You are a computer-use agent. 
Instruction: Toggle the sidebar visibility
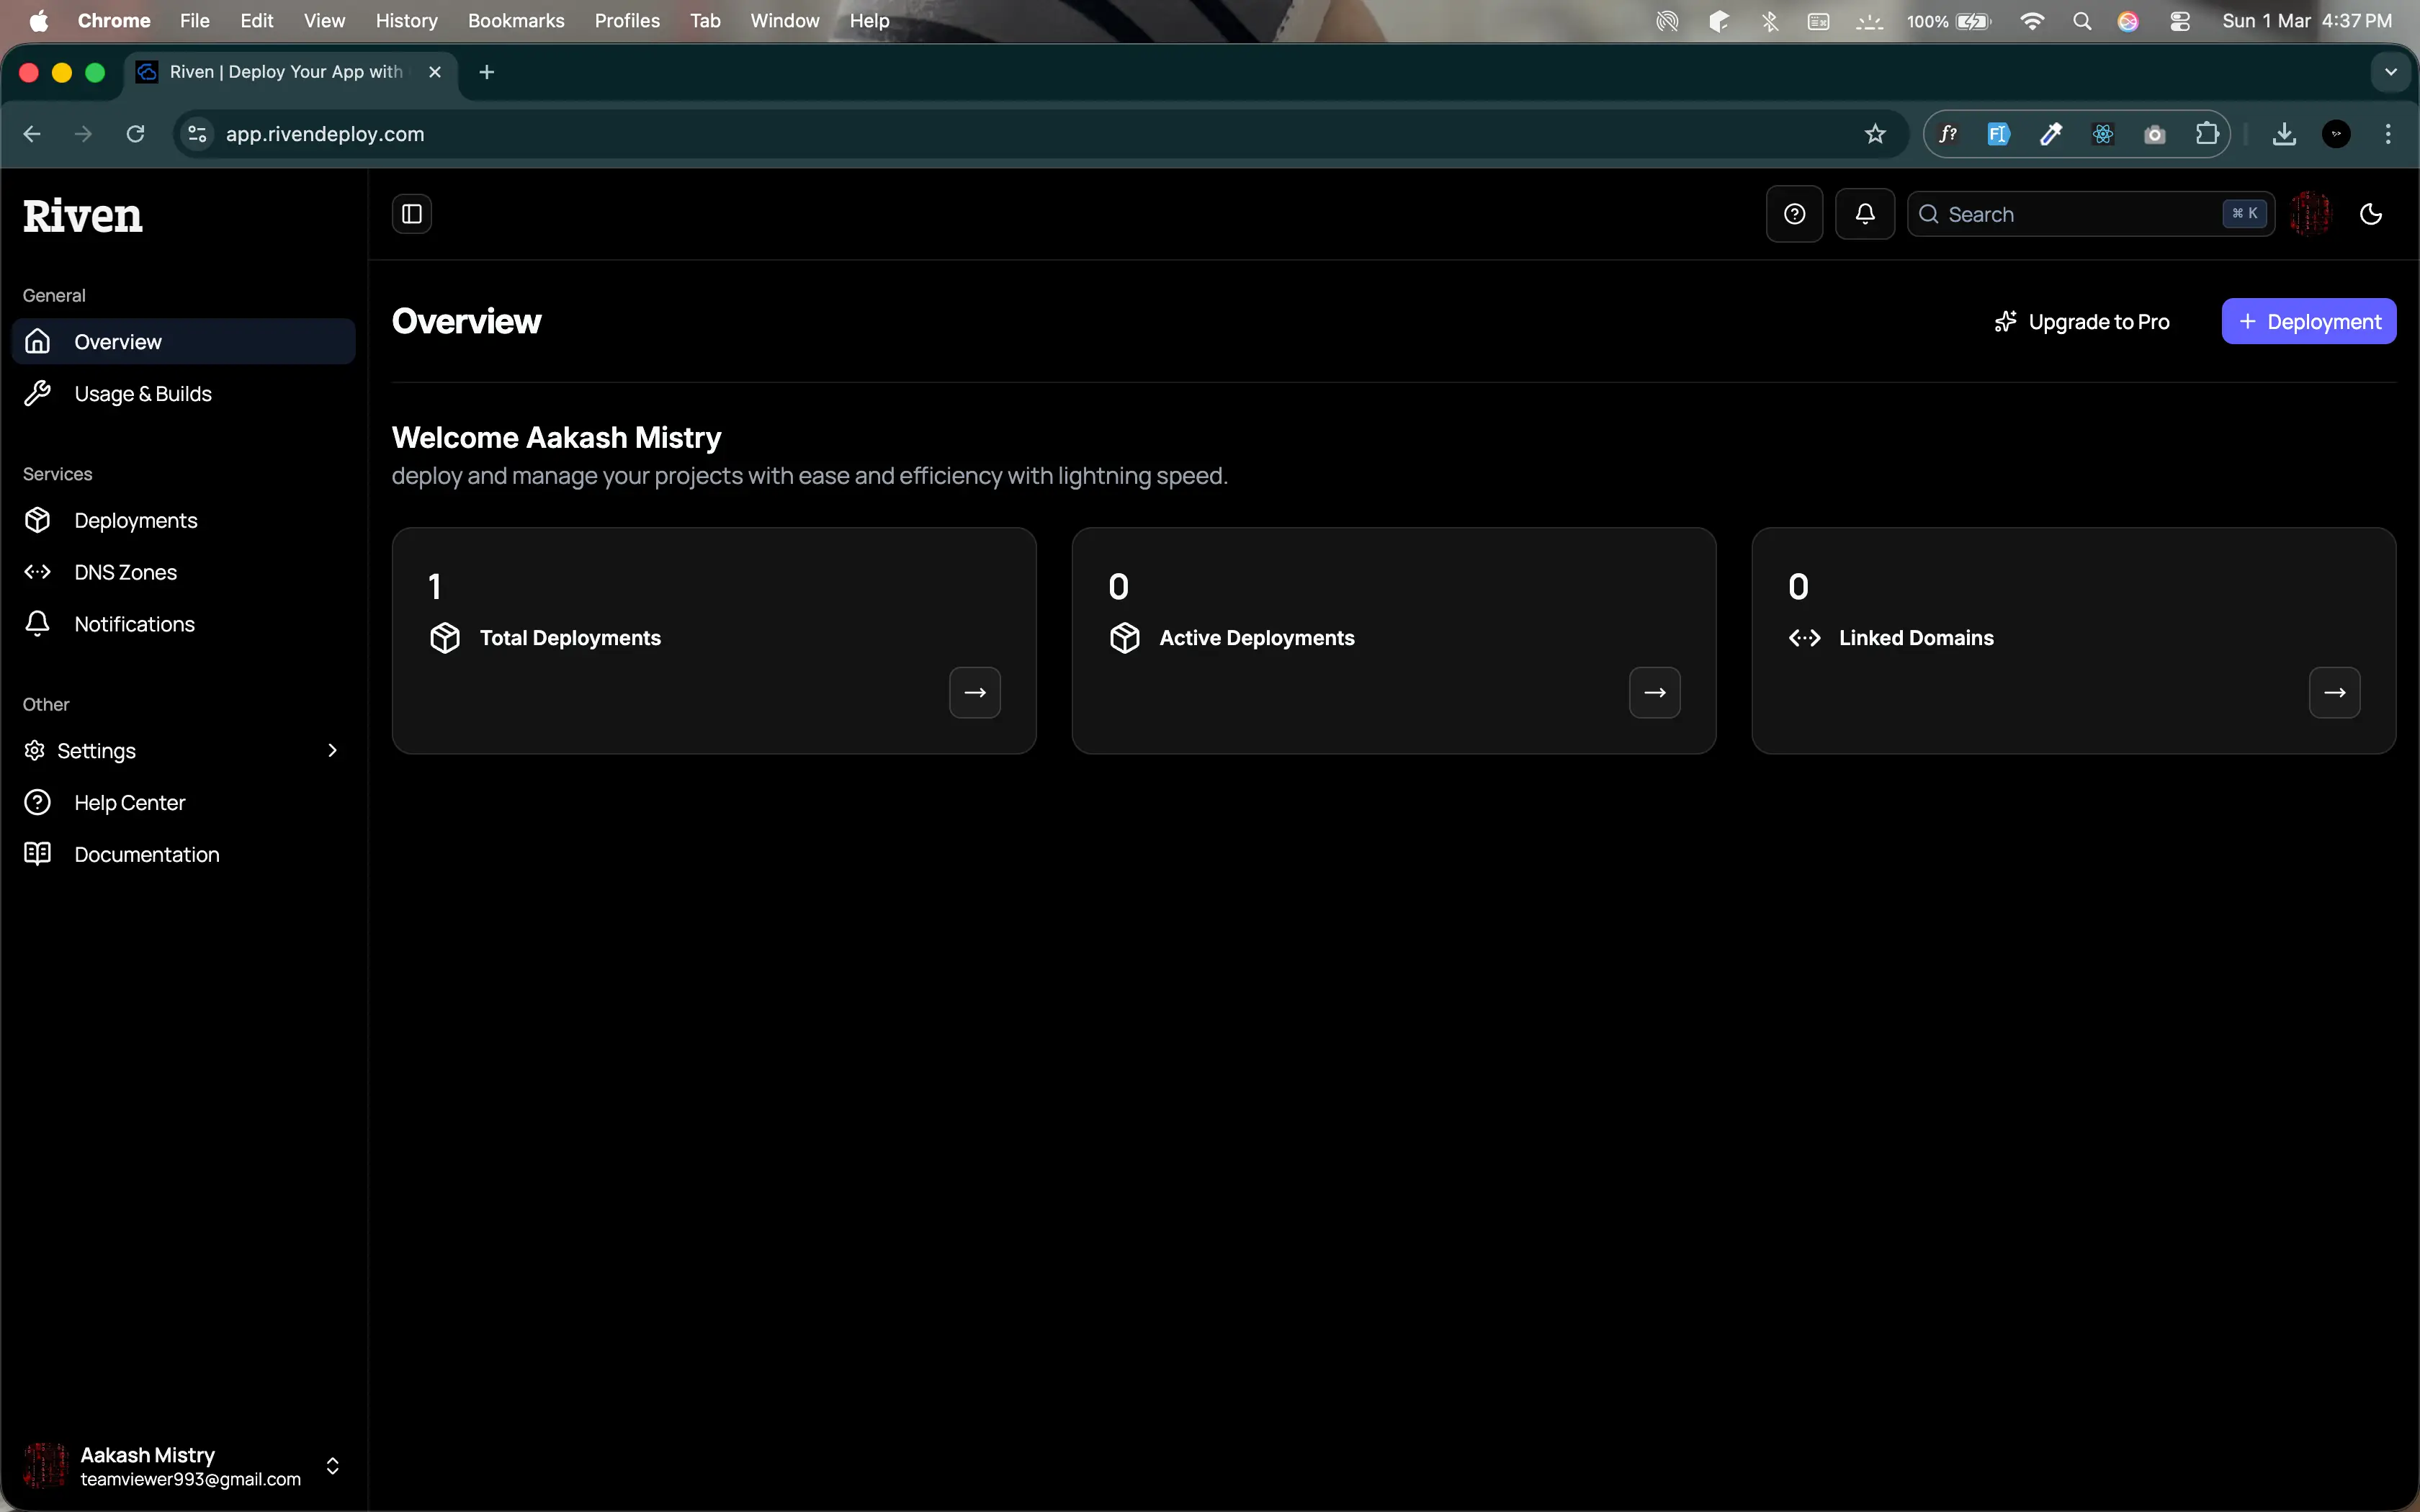click(411, 213)
